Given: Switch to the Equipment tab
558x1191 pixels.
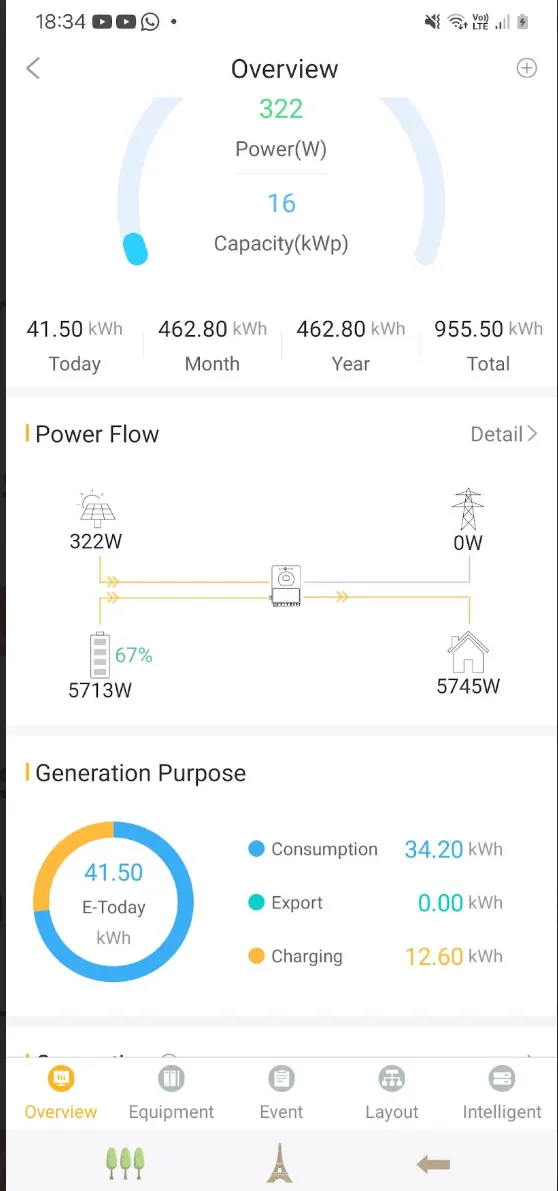Looking at the screenshot, I should [x=171, y=1094].
